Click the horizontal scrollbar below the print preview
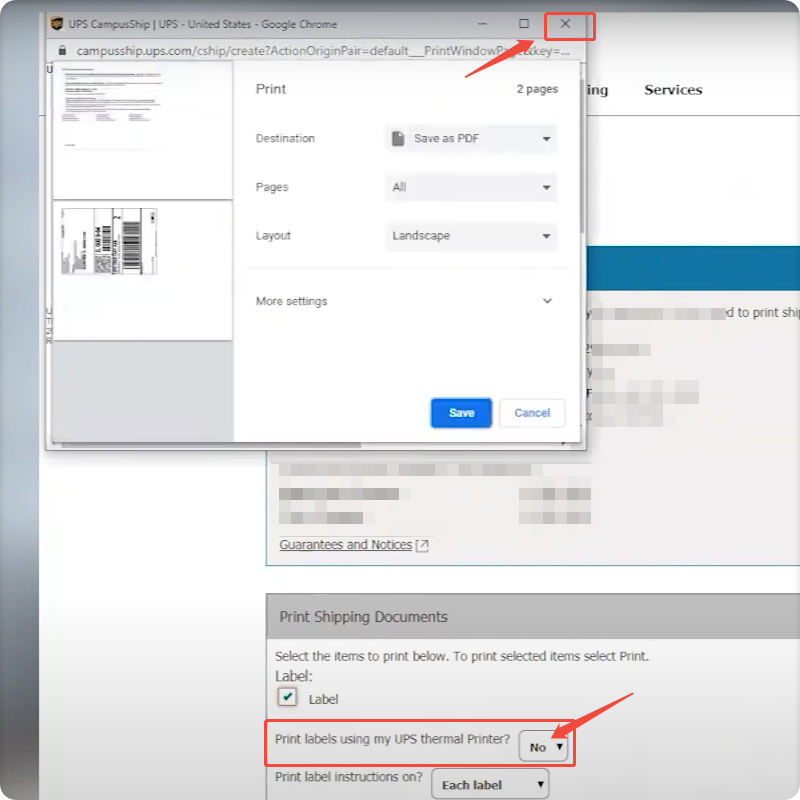This screenshot has height=800, width=800. tap(211, 445)
